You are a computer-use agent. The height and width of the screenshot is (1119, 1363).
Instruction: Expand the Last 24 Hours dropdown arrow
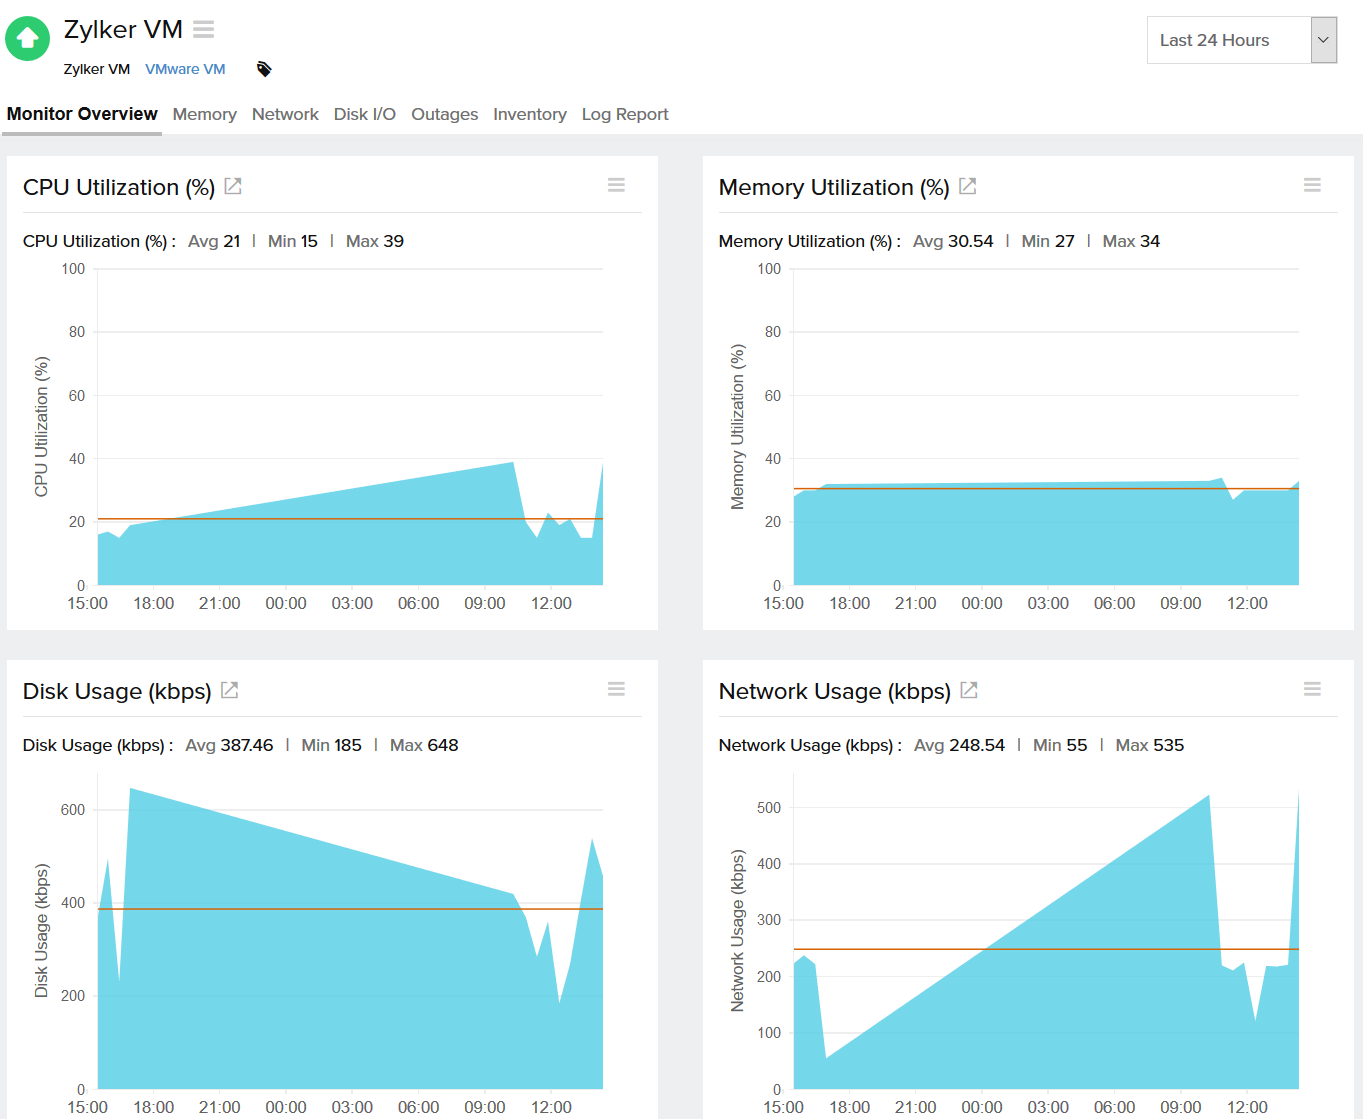click(1323, 40)
